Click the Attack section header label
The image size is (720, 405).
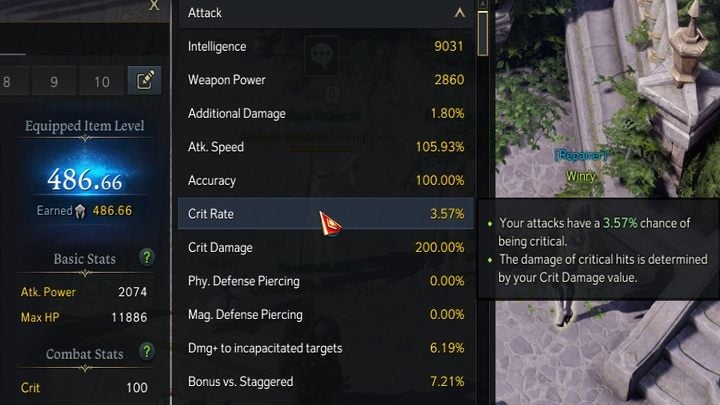(205, 13)
